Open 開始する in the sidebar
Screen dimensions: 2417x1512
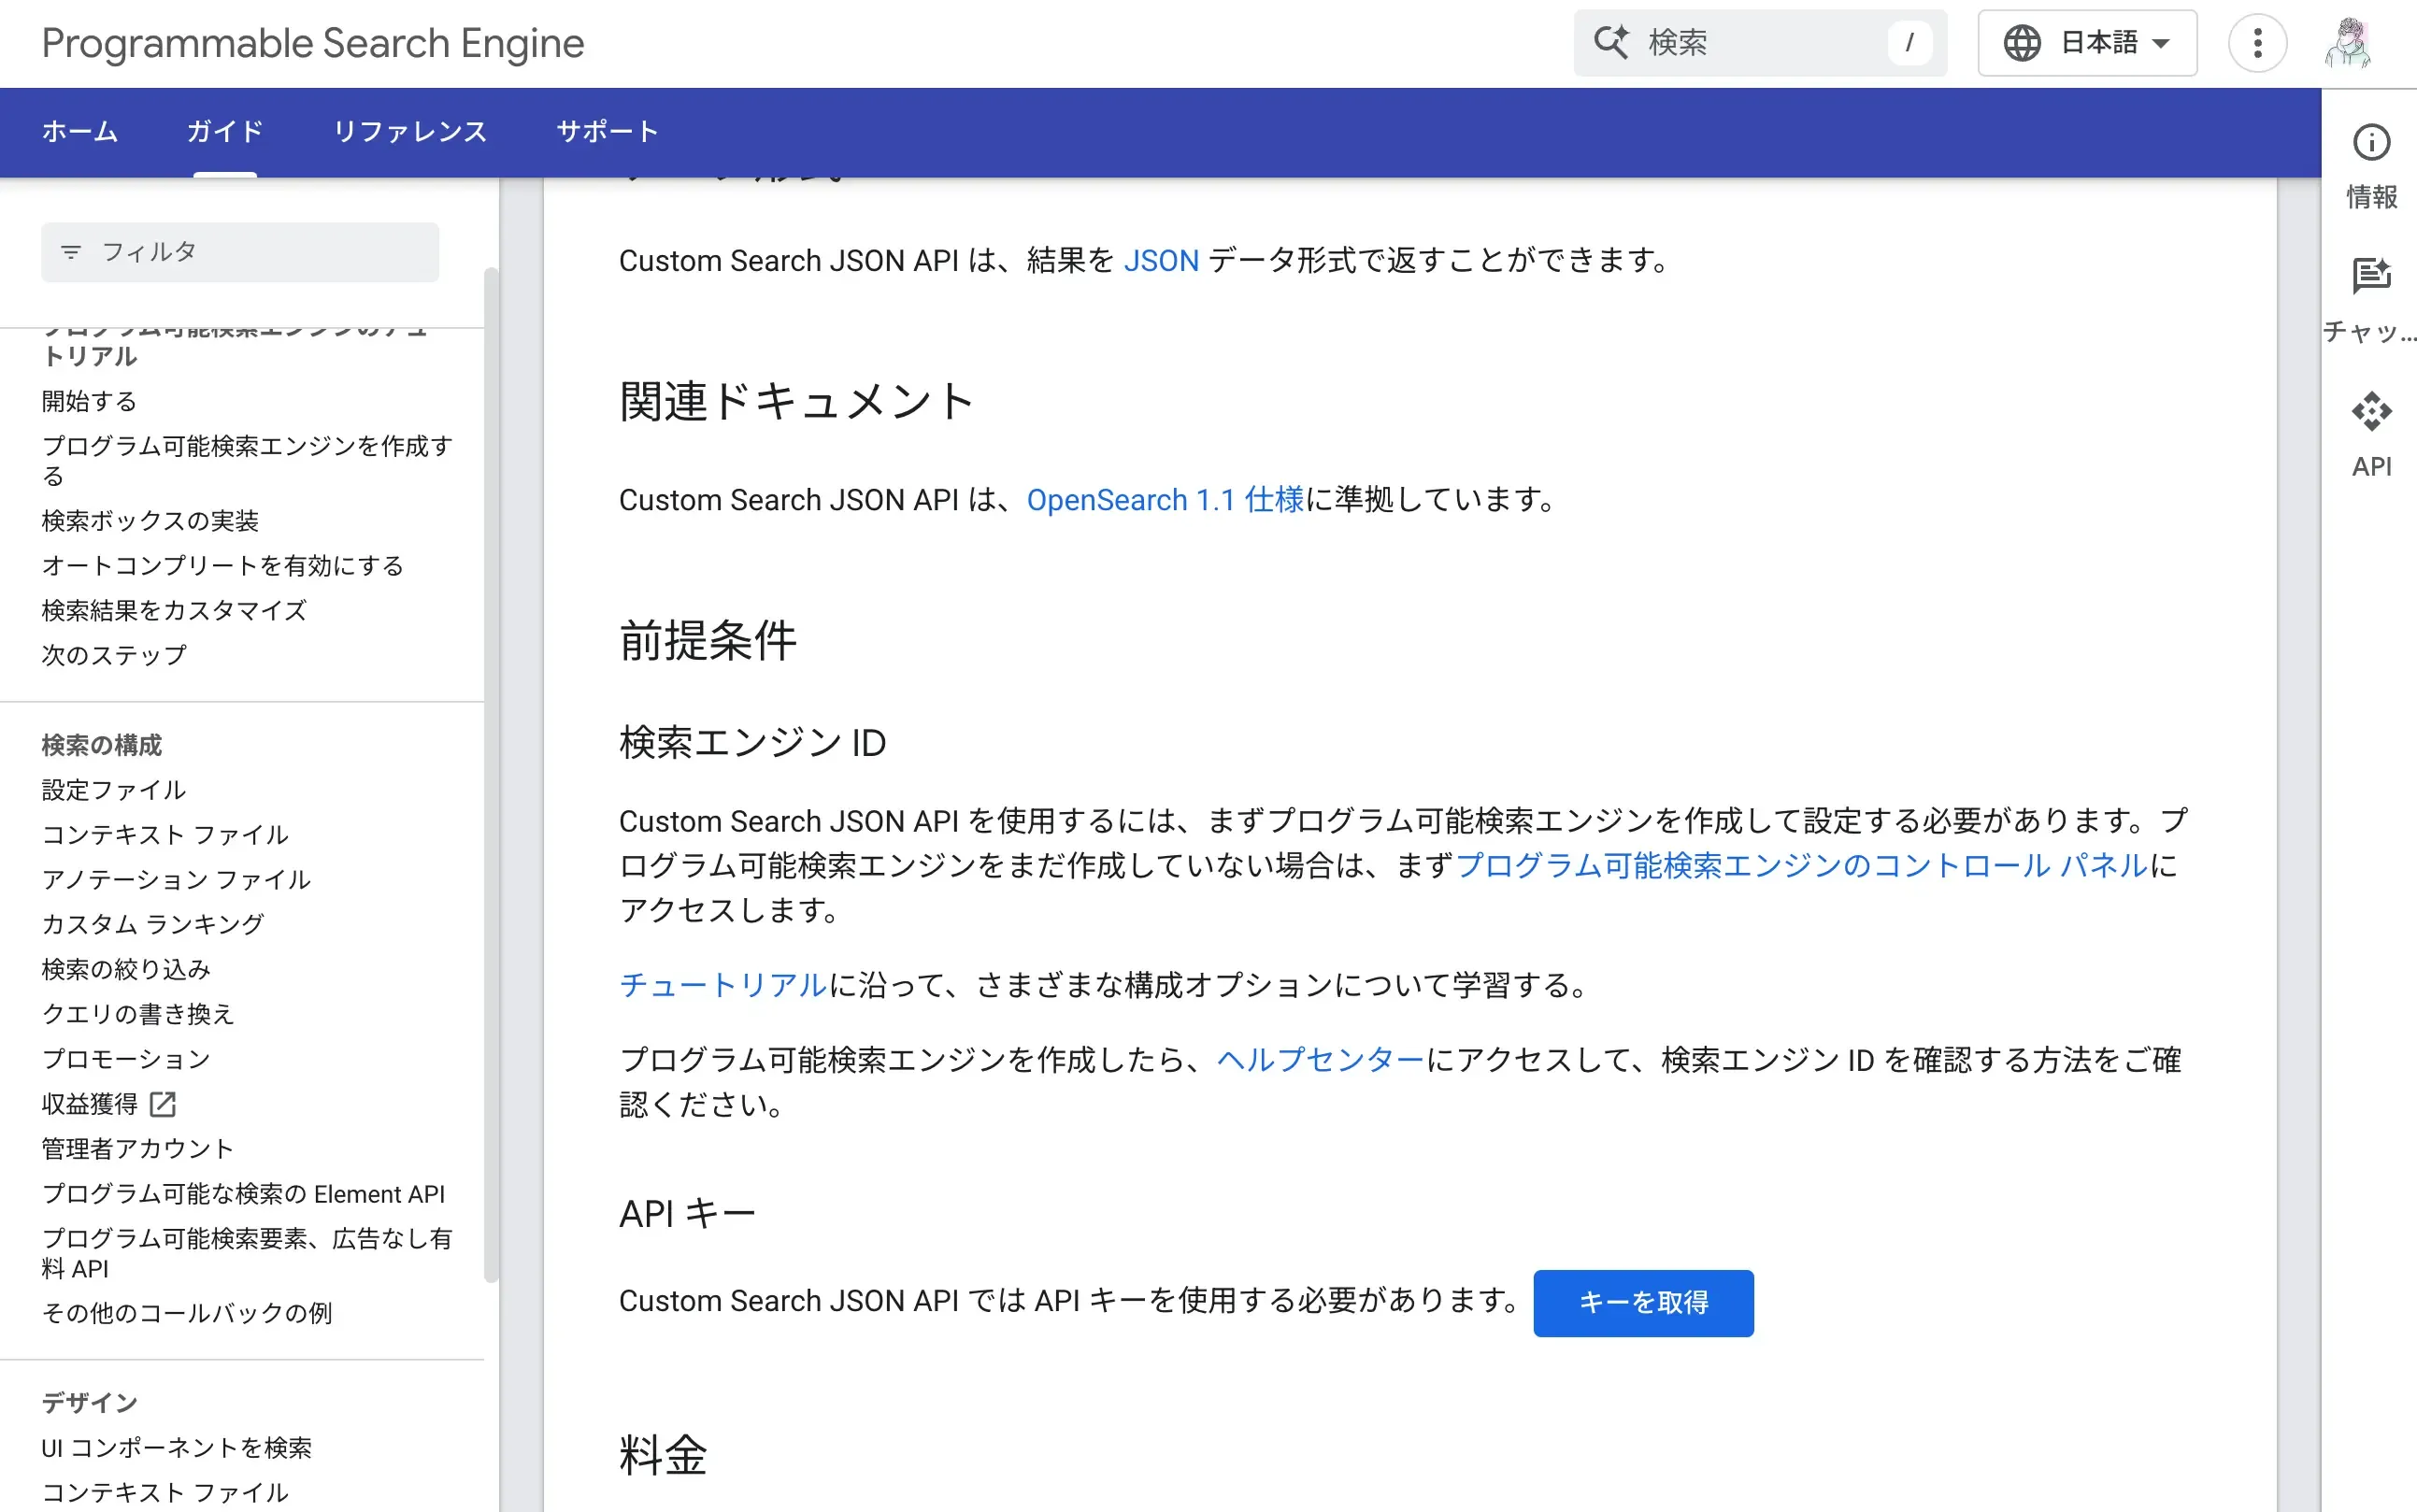[89, 401]
